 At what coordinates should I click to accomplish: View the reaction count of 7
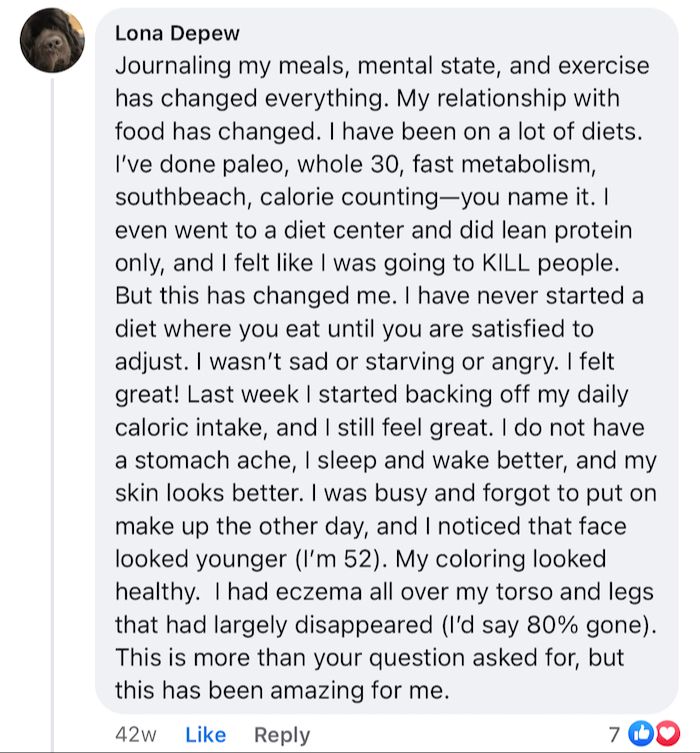pos(626,735)
